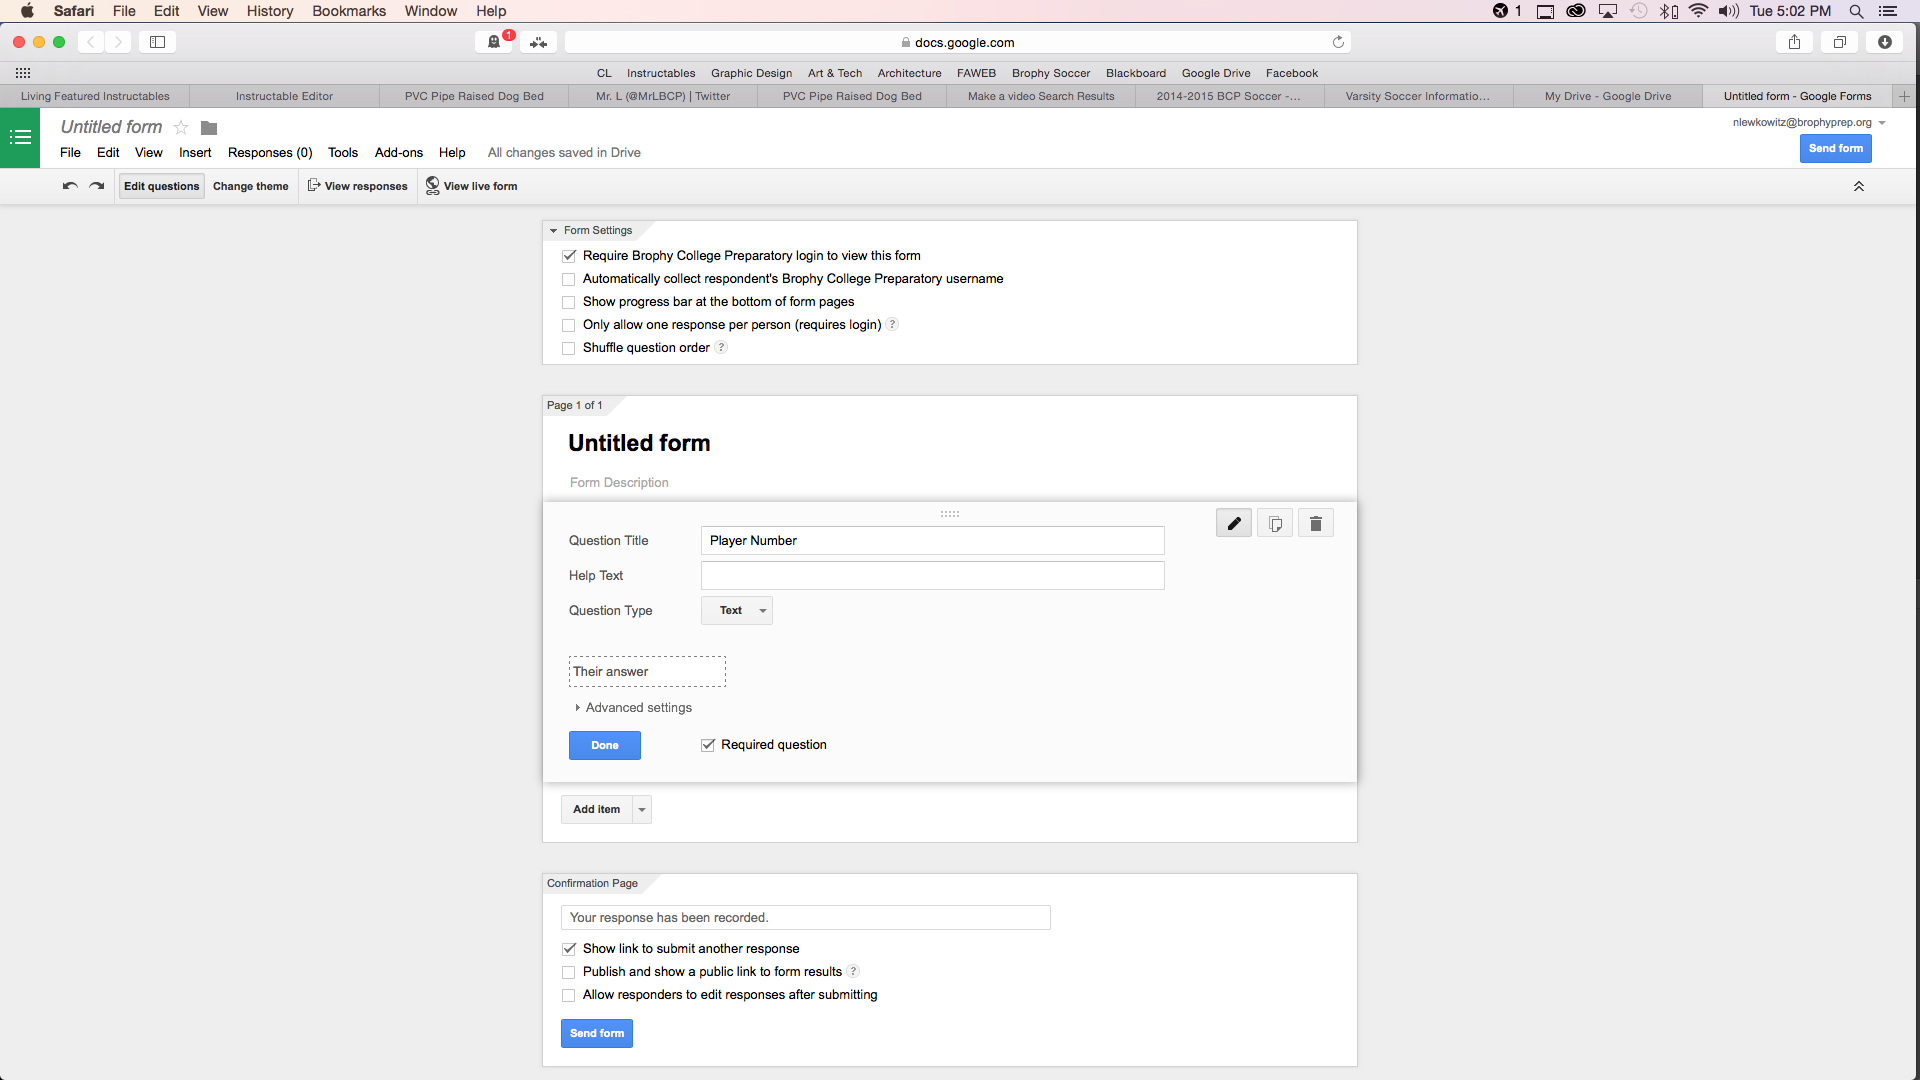Click the bottom Send form button

point(597,1033)
